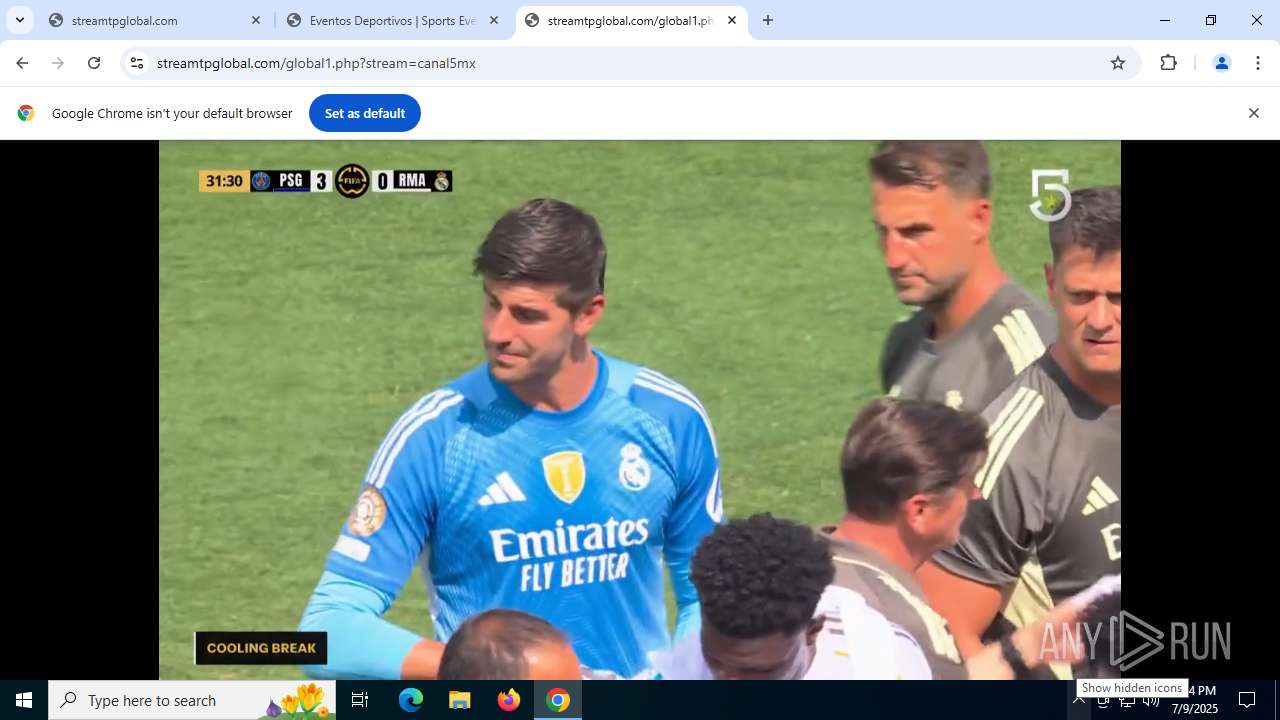Open the Extensions puzzle icon
1280x720 pixels.
pyautogui.click(x=1168, y=63)
